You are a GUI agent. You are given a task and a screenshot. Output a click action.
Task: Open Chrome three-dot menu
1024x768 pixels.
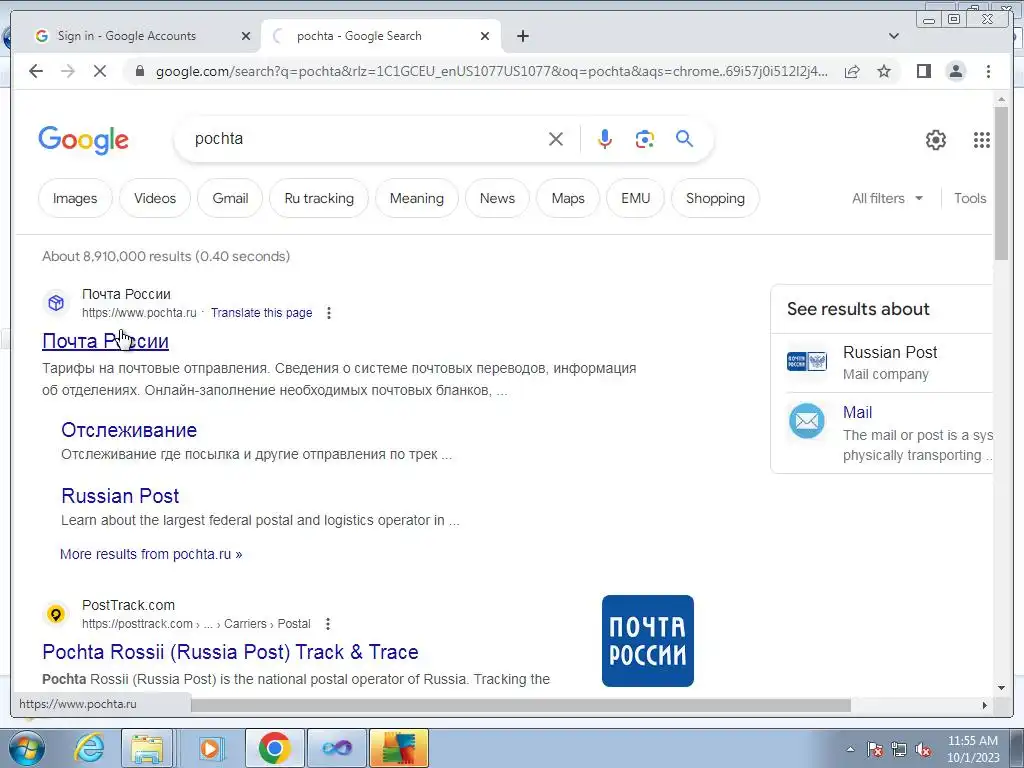(988, 71)
